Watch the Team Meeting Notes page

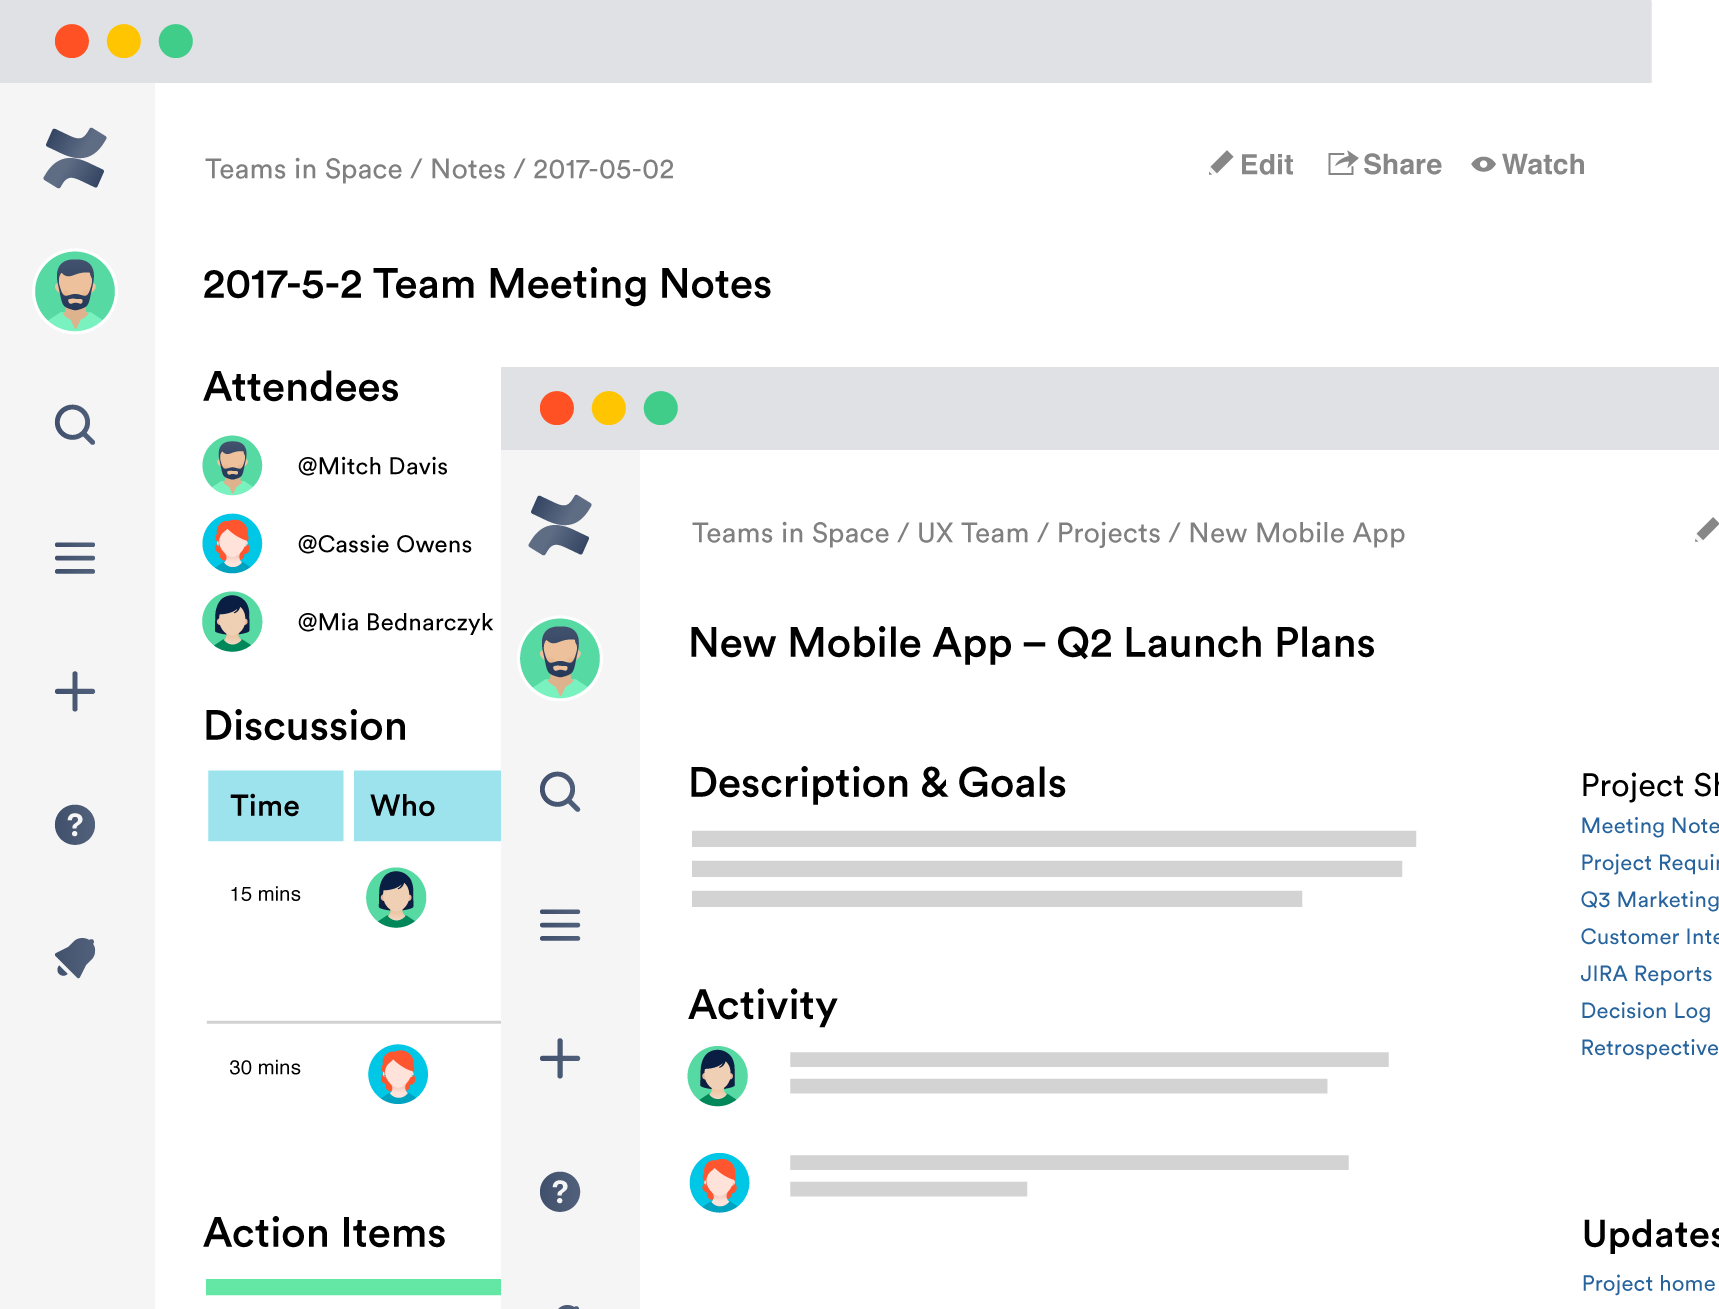pos(1528,165)
